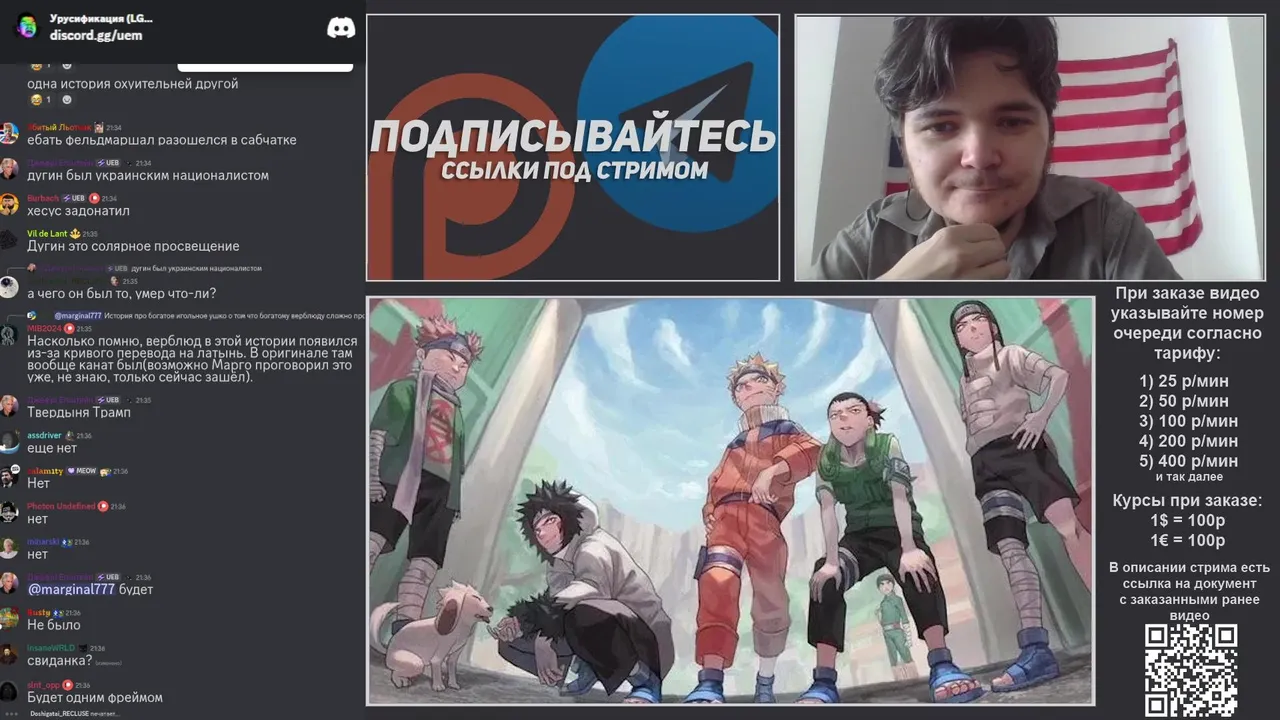Click username InsaneWRLD

click(50, 648)
